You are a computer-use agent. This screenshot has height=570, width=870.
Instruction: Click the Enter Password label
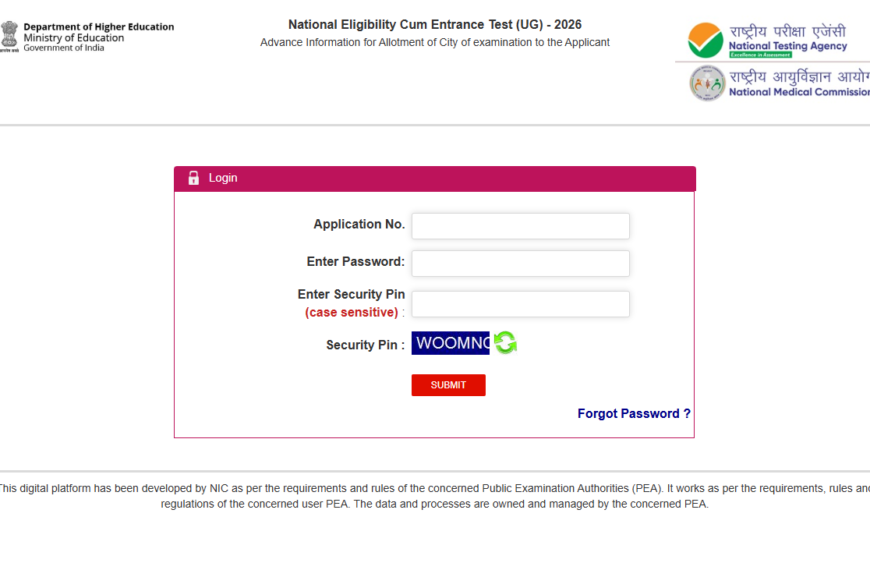(x=355, y=261)
